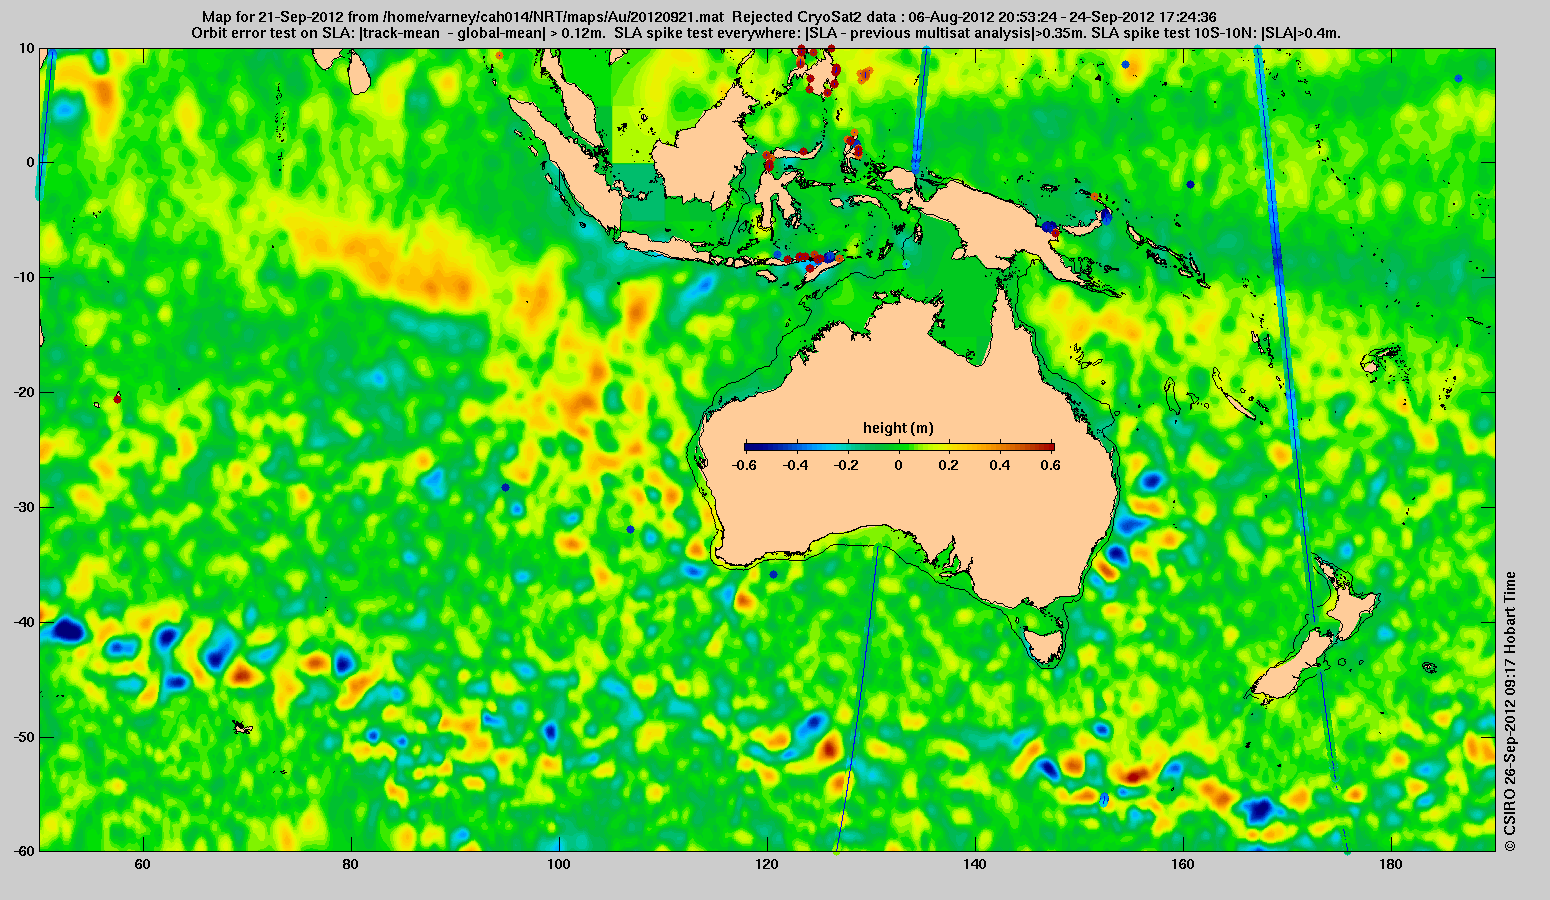Click the '180' longitude label on the x-axis
Screen dimensions: 1550x900
tap(1392, 865)
